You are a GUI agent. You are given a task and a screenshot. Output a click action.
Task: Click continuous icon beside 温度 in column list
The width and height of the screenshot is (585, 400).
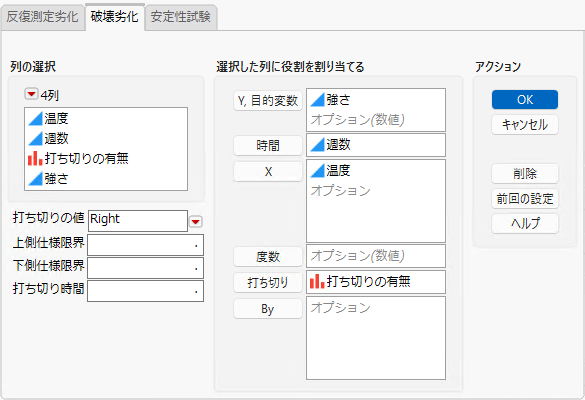[x=35, y=119]
